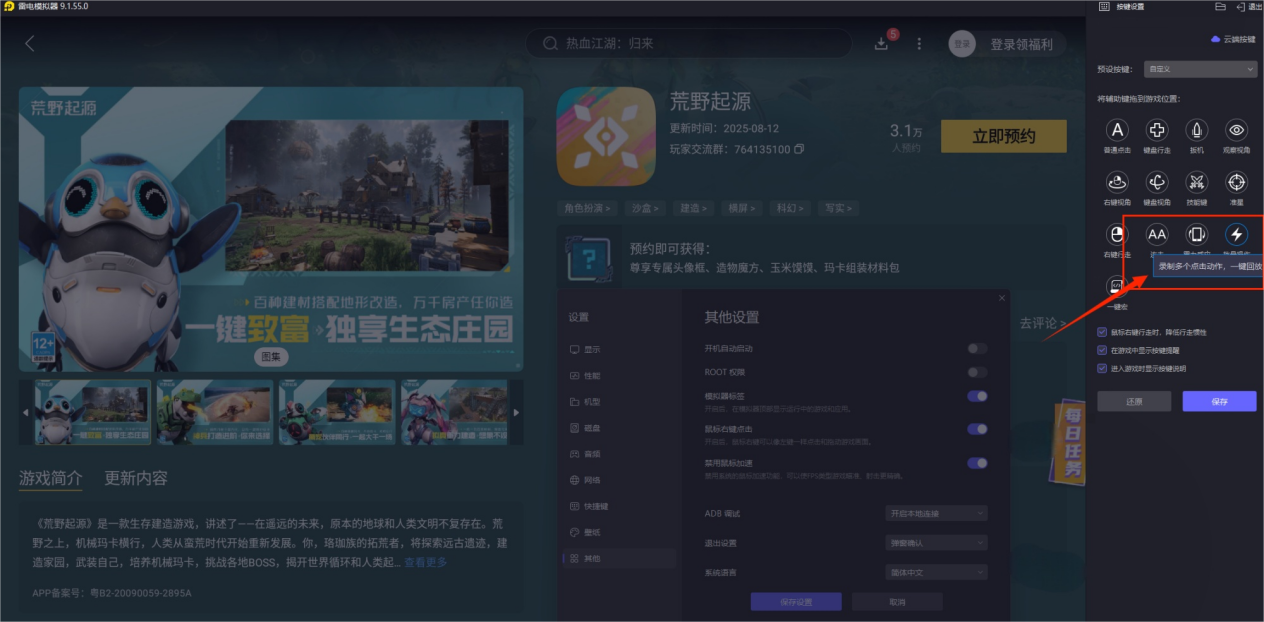Enable the 开机自动启动 toggle
This screenshot has height=622, width=1264.
tap(977, 348)
